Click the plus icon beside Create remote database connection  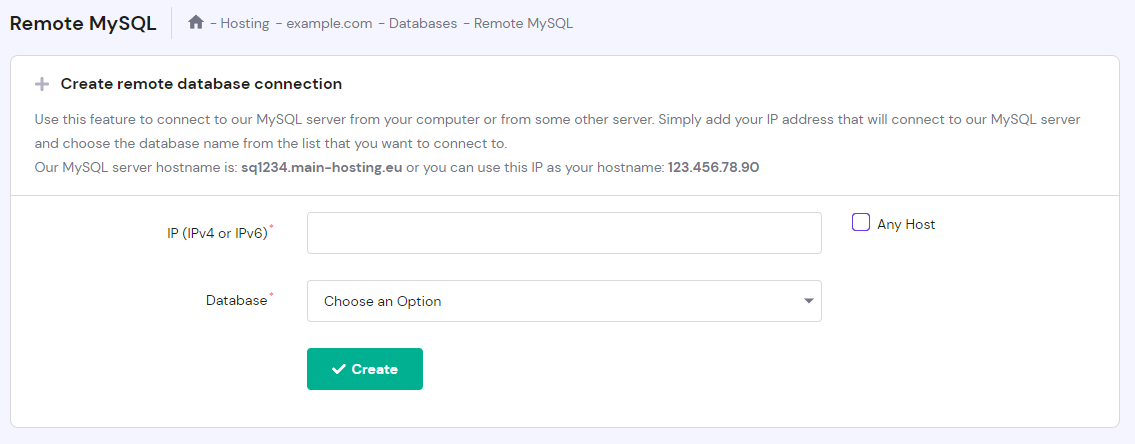coord(42,84)
